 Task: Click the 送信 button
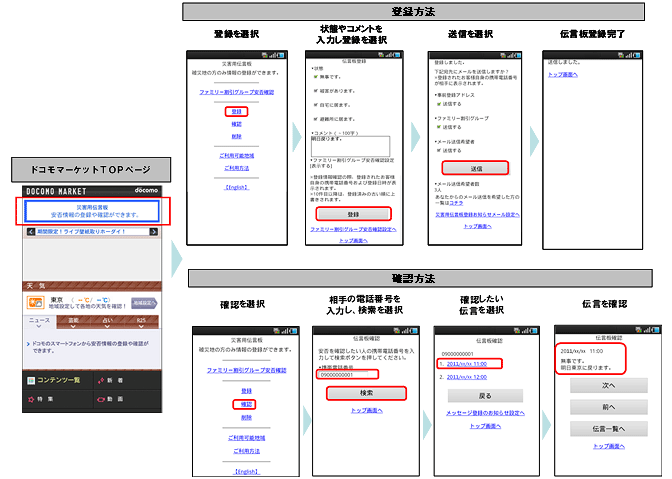pyautogui.click(x=476, y=168)
